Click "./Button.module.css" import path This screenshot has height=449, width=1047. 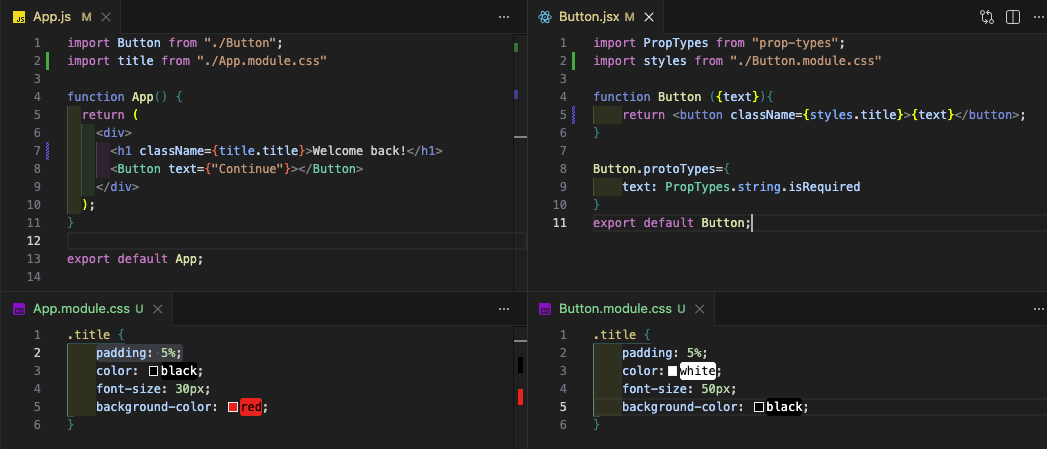tap(805, 61)
